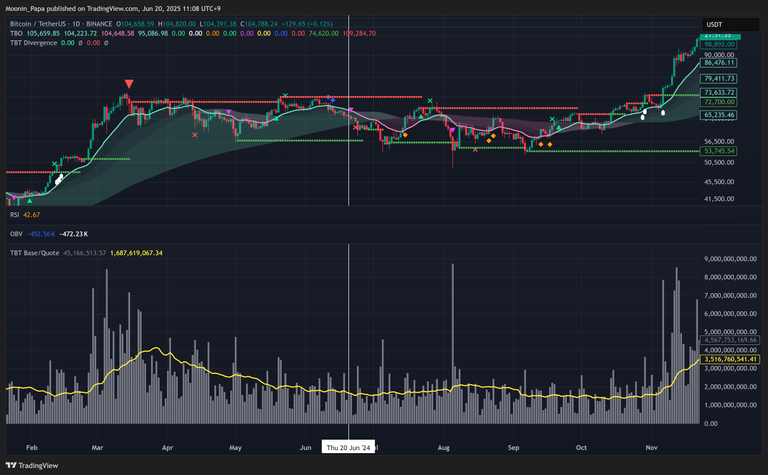
Task: Click the Thu 20 Jun '24 date label
Action: (348, 448)
